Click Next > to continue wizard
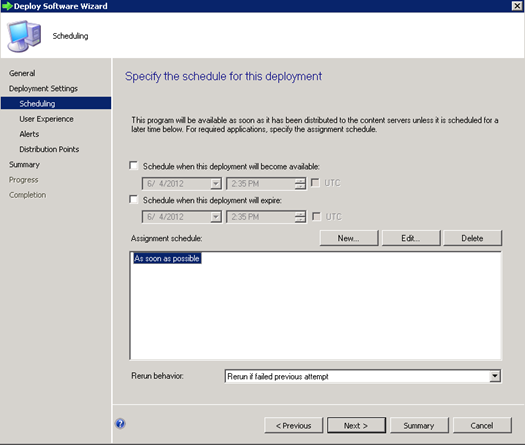 coord(356,425)
